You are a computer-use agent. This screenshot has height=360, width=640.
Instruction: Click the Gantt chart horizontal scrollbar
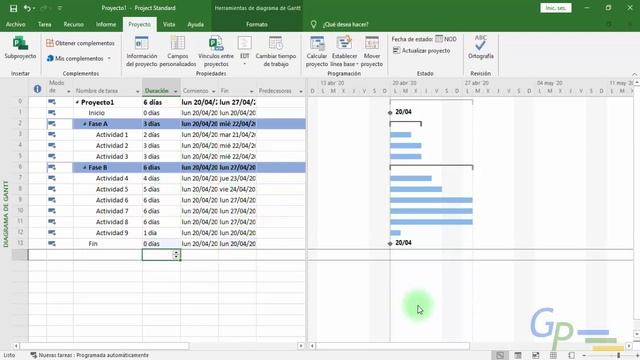[393, 346]
